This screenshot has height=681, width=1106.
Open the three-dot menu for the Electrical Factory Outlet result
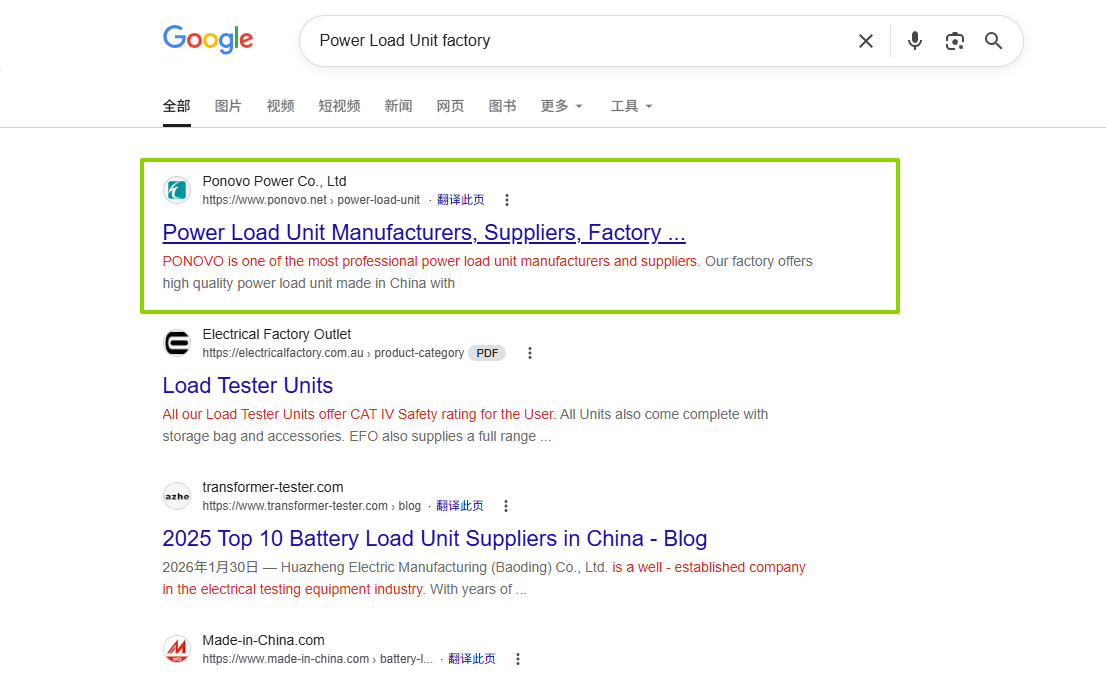click(x=530, y=353)
